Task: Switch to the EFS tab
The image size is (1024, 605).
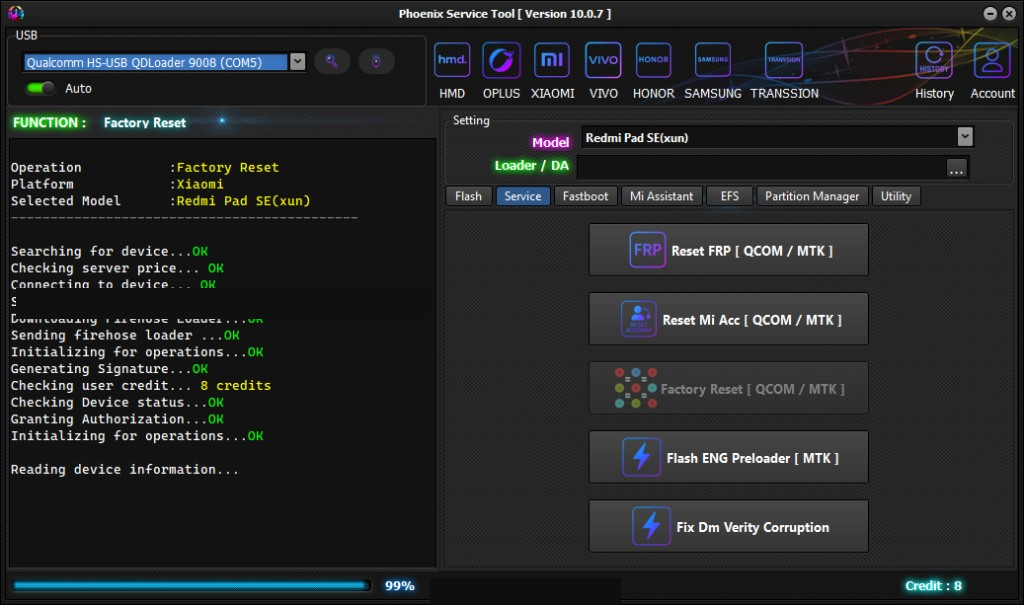Action: point(729,196)
